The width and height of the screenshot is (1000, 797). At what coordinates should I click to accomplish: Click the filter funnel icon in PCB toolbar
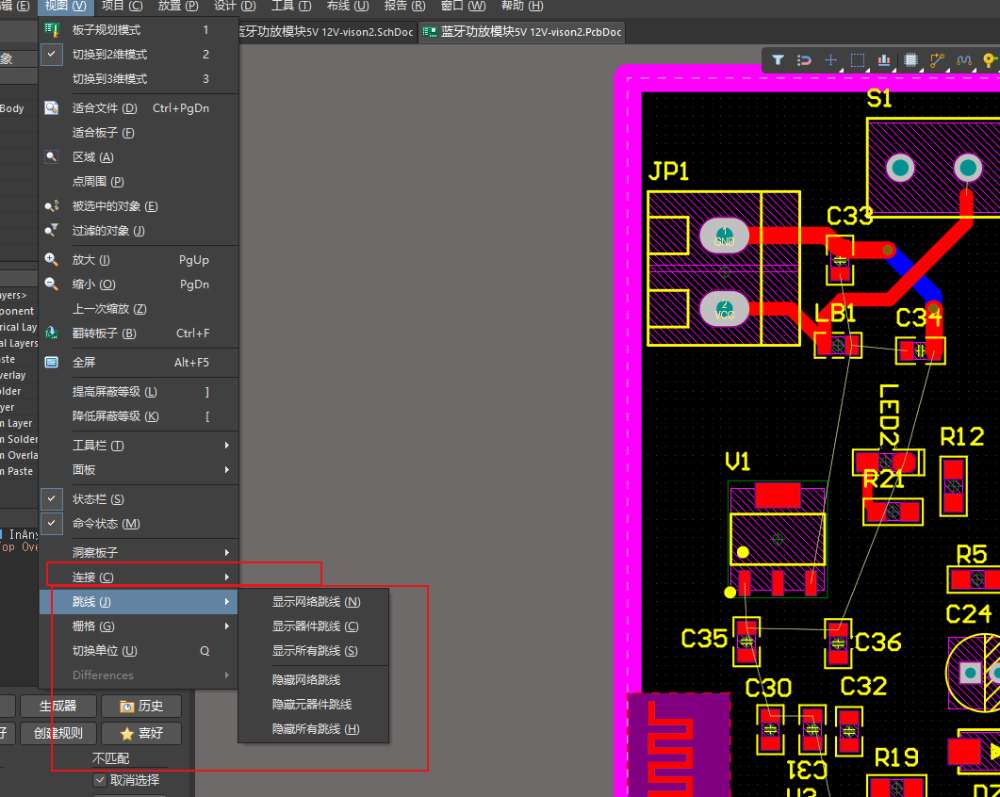(777, 60)
